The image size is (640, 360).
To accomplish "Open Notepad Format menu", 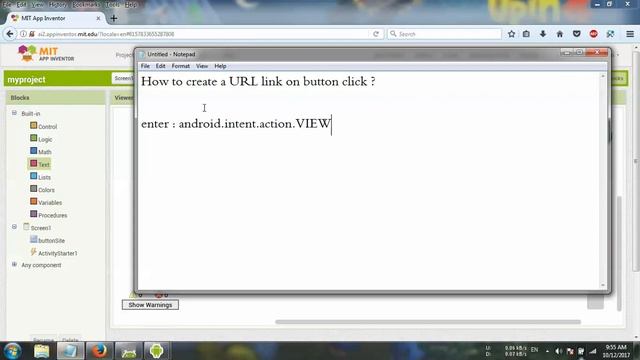I will (x=180, y=66).
